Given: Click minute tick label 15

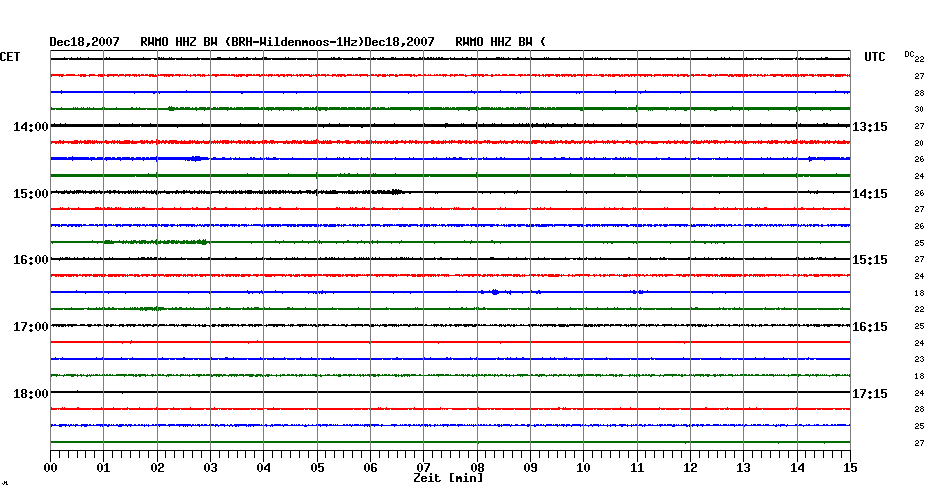Looking at the screenshot, I should click(x=851, y=468).
